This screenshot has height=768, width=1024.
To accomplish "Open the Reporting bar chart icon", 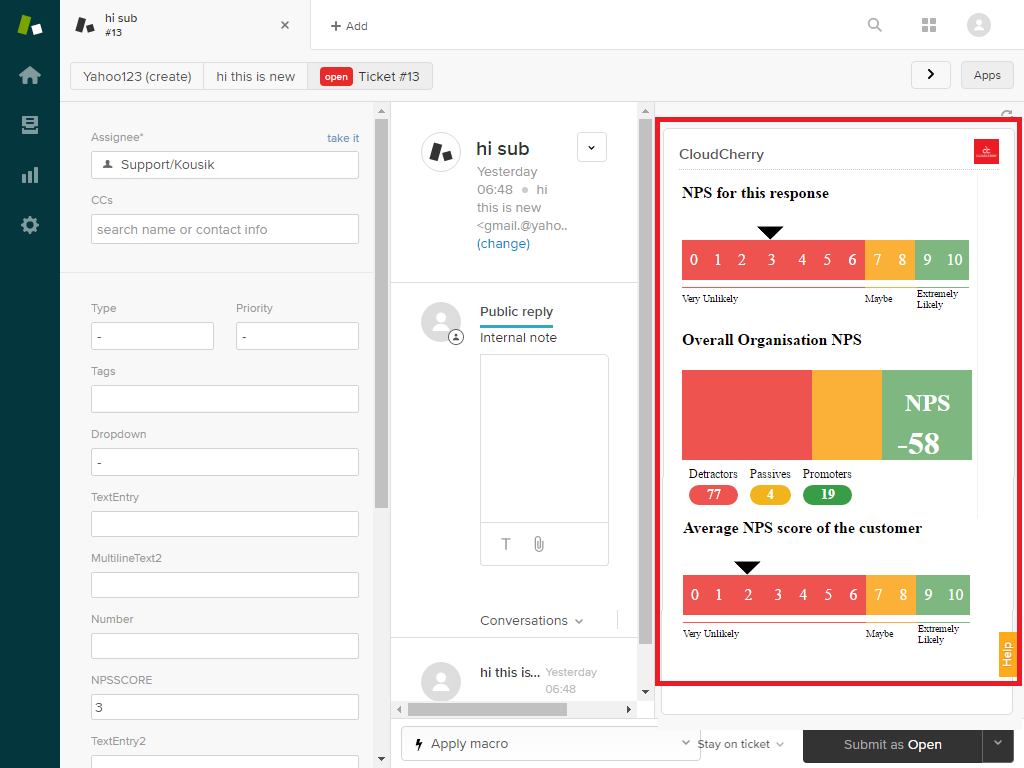I will tap(30, 175).
